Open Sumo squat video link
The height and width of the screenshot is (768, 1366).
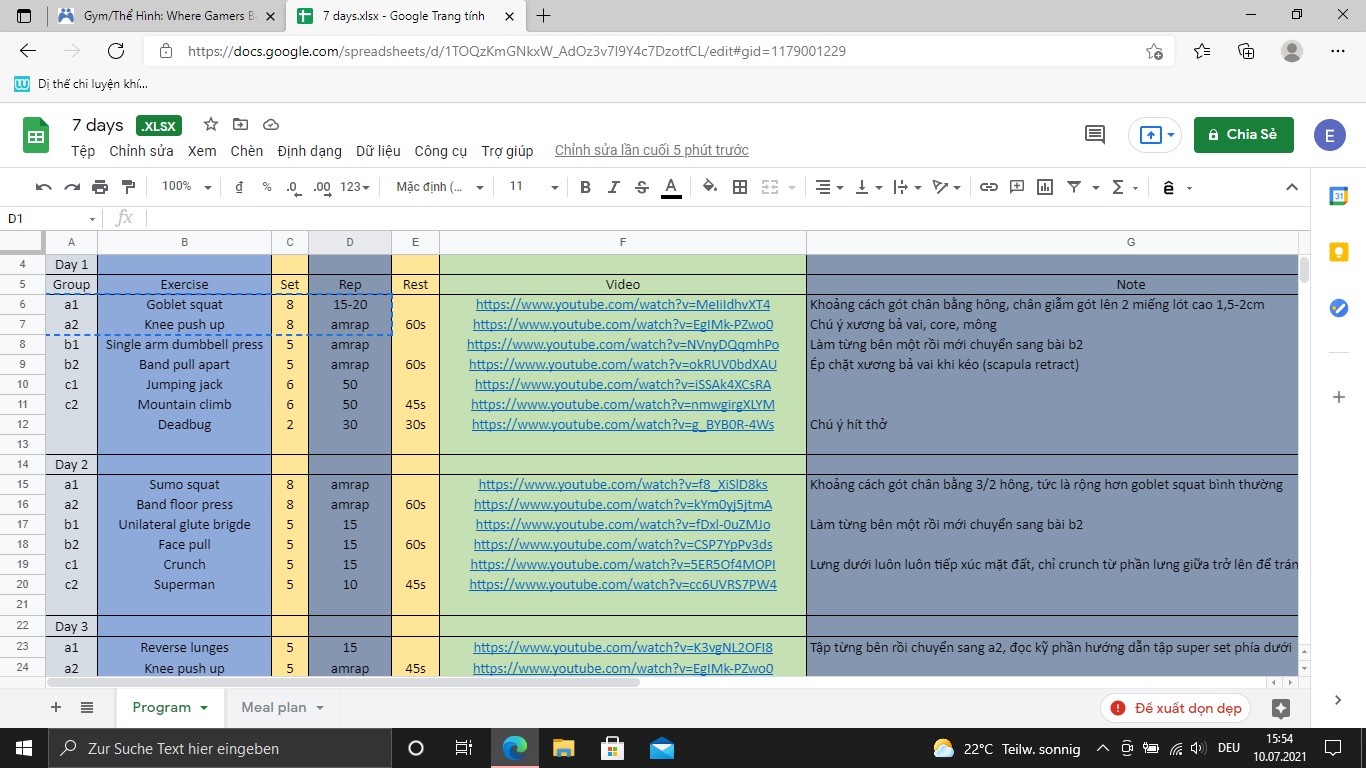[622, 484]
